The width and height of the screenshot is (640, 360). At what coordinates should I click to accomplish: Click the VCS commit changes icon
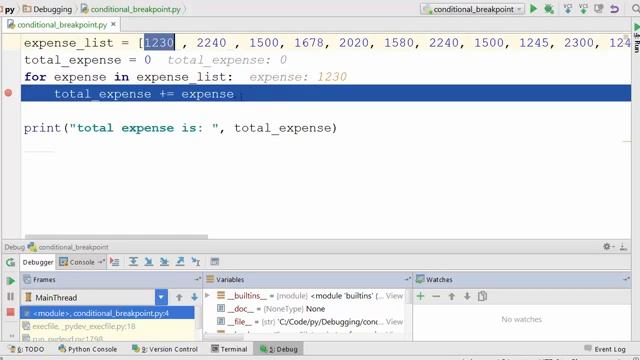pyautogui.click(x=583, y=9)
